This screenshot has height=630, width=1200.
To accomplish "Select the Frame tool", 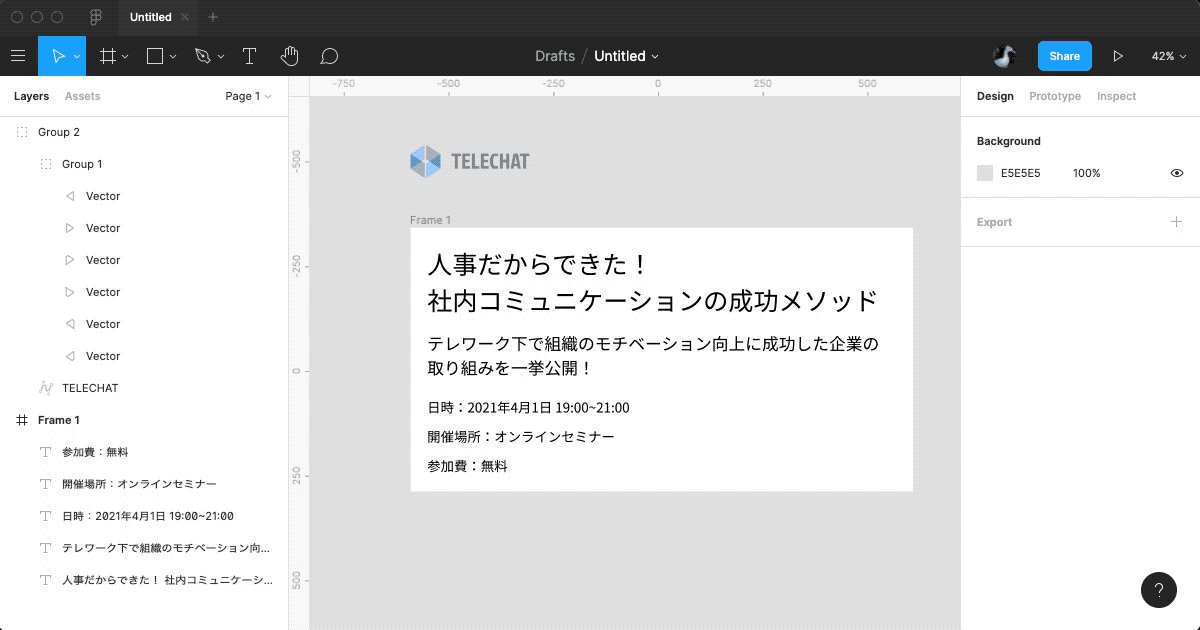I will [x=108, y=56].
